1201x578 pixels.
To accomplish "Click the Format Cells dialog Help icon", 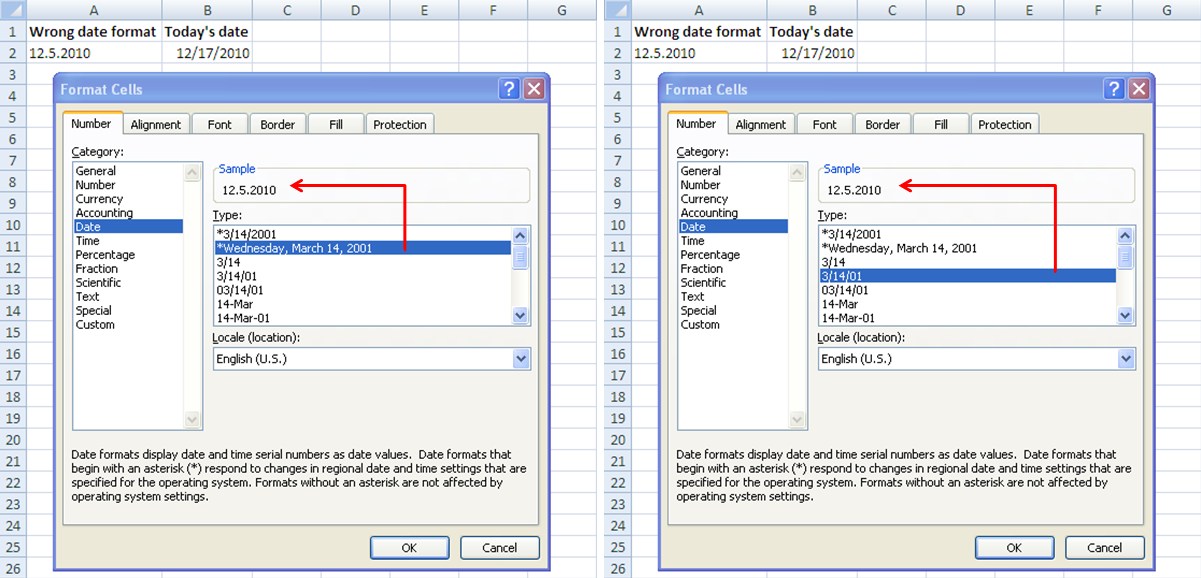I will pyautogui.click(x=509, y=89).
